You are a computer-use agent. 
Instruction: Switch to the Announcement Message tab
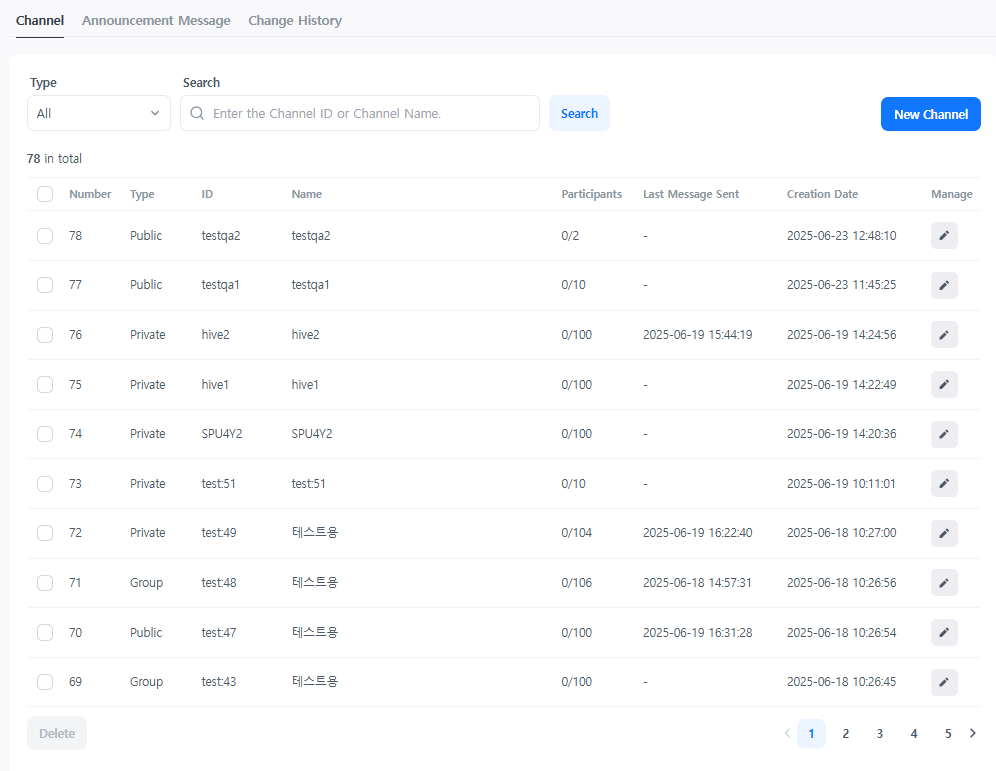point(156,20)
